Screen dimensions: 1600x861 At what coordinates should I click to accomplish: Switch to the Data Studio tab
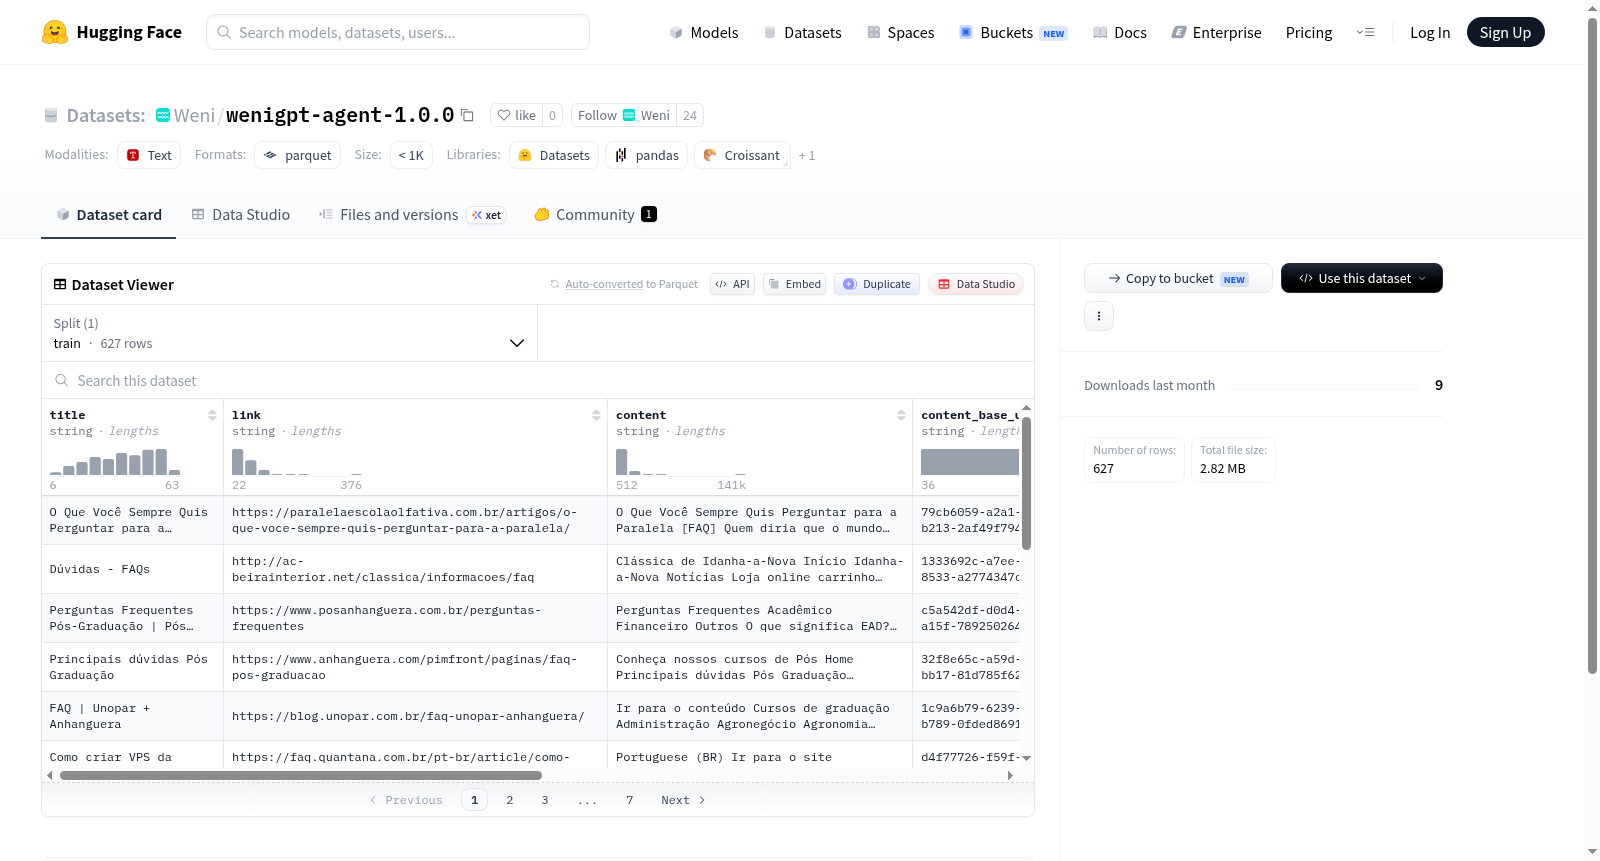pyautogui.click(x=241, y=215)
